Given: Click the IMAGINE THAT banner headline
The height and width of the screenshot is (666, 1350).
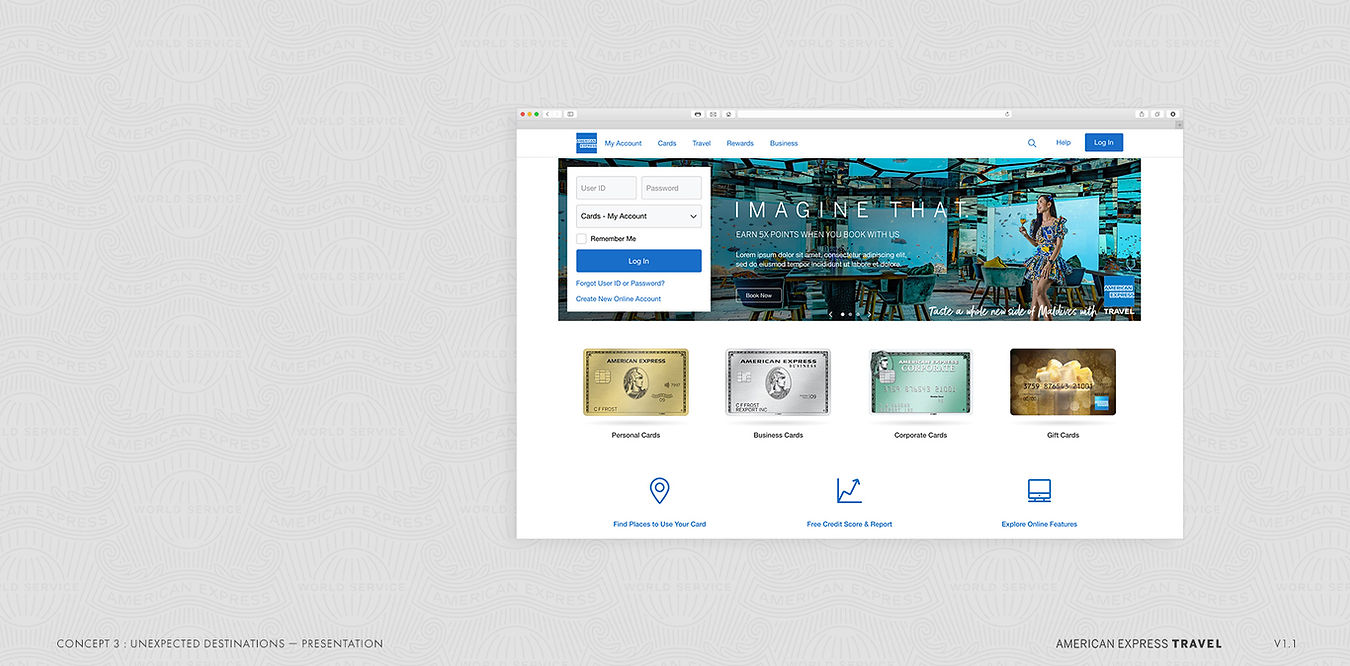Looking at the screenshot, I should [853, 210].
